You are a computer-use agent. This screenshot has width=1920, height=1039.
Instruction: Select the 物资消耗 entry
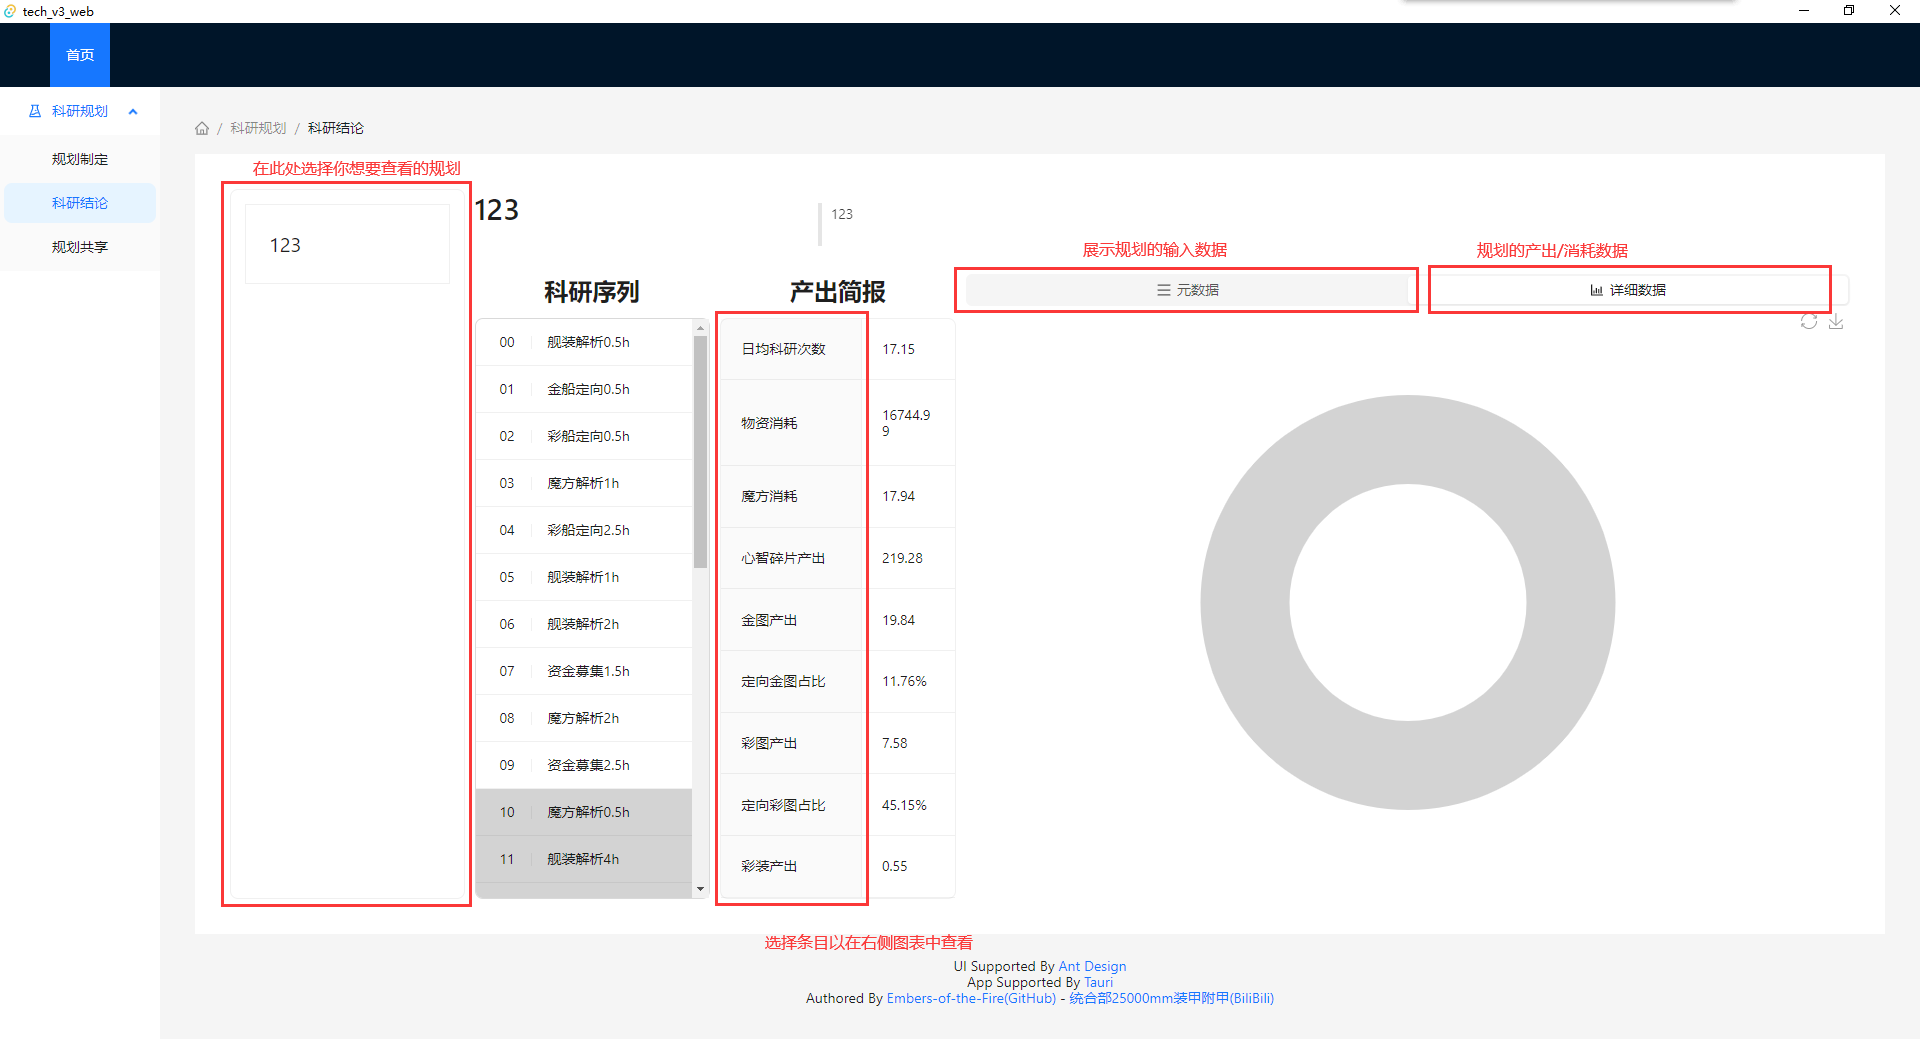pyautogui.click(x=792, y=423)
